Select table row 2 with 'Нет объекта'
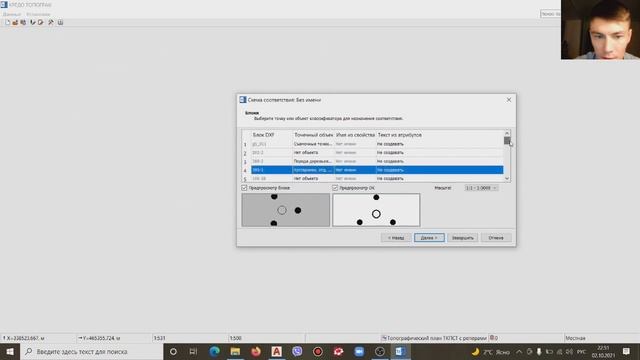Image resolution: width=640 pixels, height=360 pixels. 372,153
